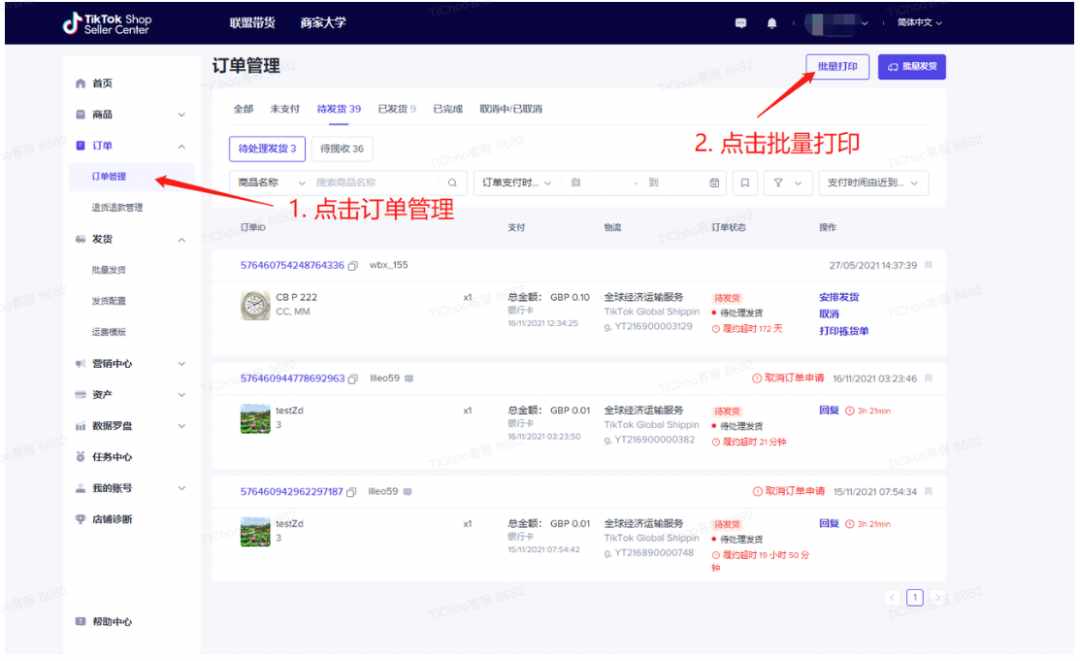
Task: Switch to the 全部 orders tab
Action: click(x=243, y=109)
